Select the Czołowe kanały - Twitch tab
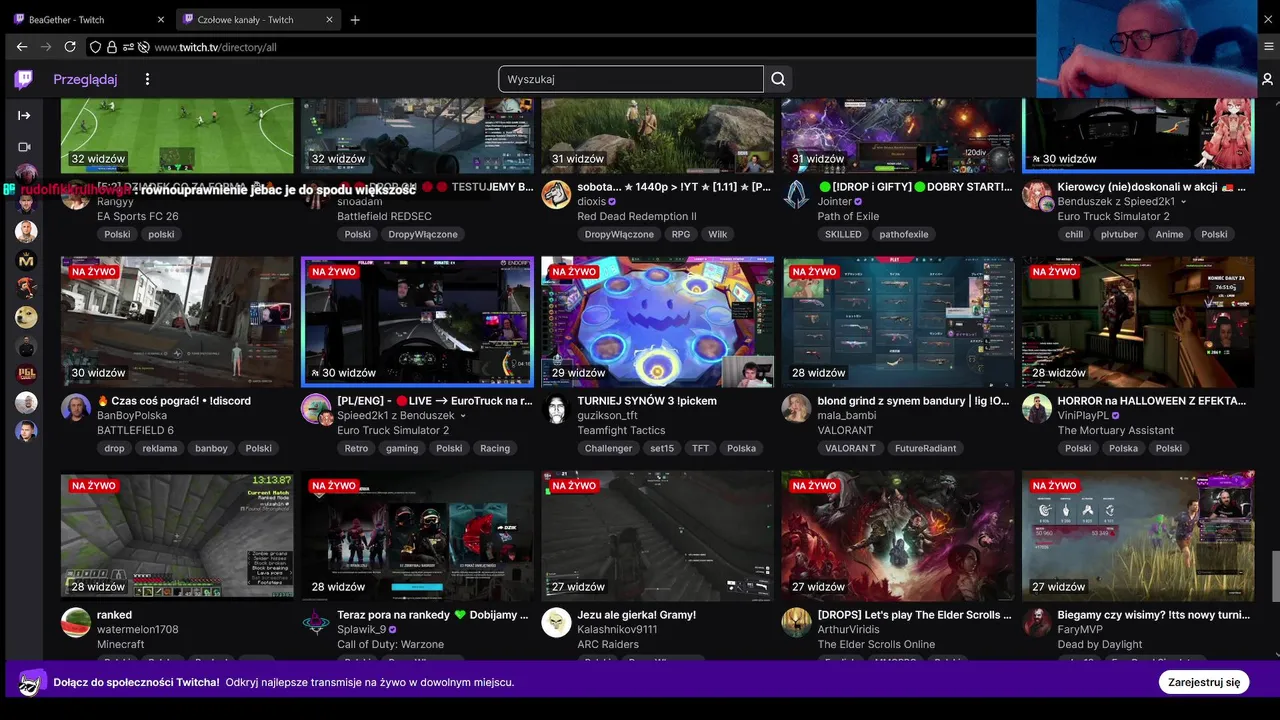 [259, 20]
